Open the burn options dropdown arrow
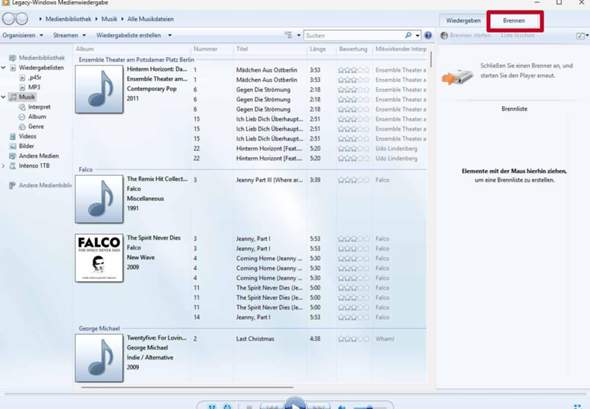 point(587,36)
